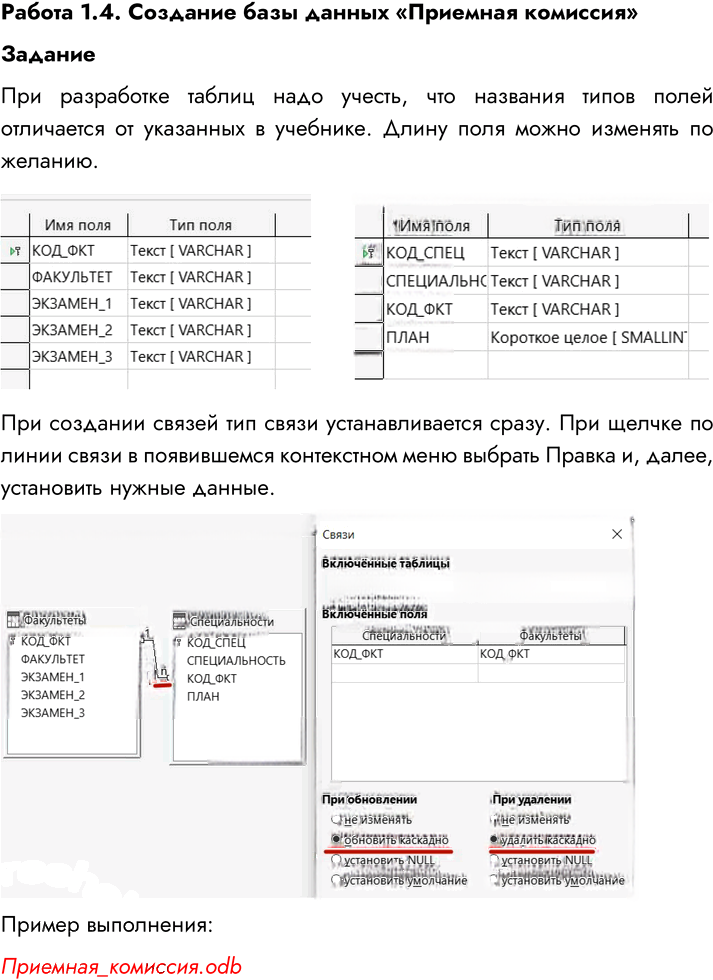Viewport: 713px width, 980px height.
Task: Click the row selector left of ЭКЗАМЕН_2 row
Action: click(x=15, y=330)
